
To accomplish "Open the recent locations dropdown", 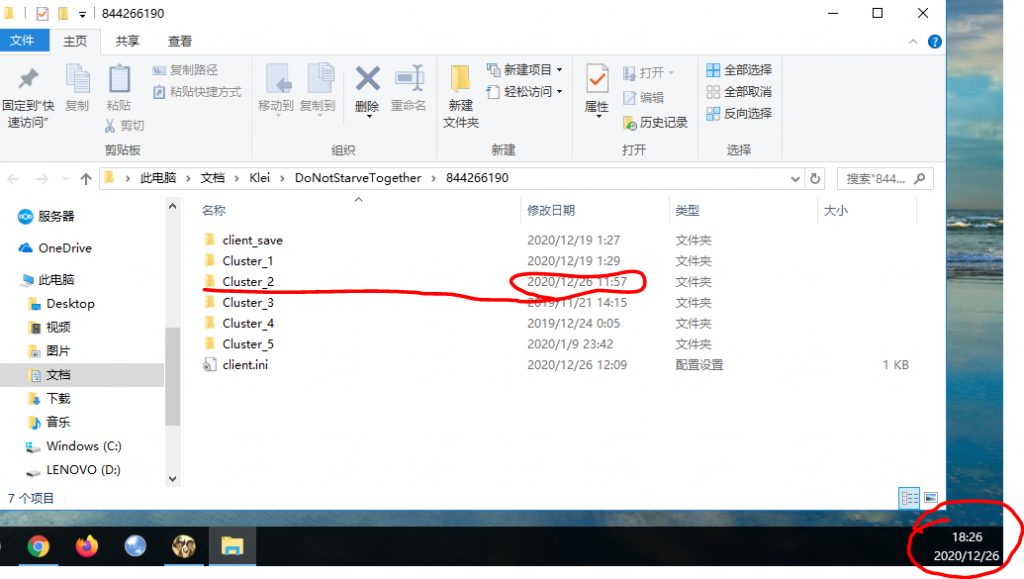I will (x=65, y=179).
